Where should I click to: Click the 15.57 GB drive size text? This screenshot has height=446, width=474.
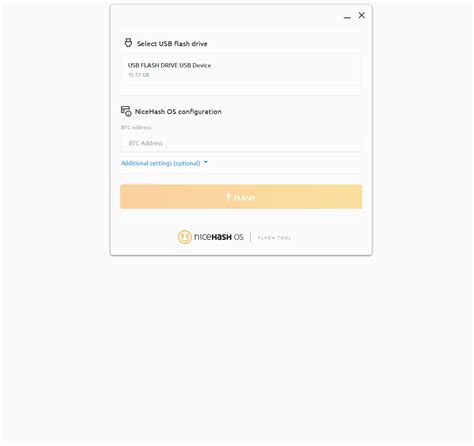[x=139, y=75]
